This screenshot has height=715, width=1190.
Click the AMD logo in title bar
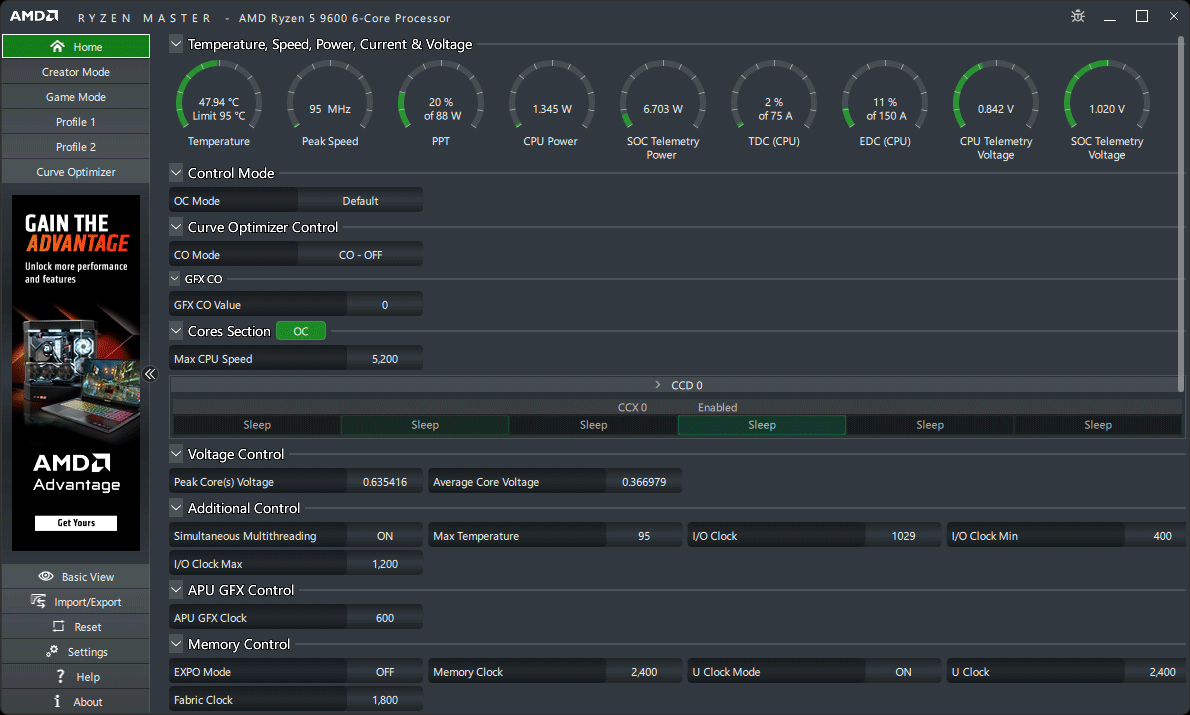[x=34, y=16]
